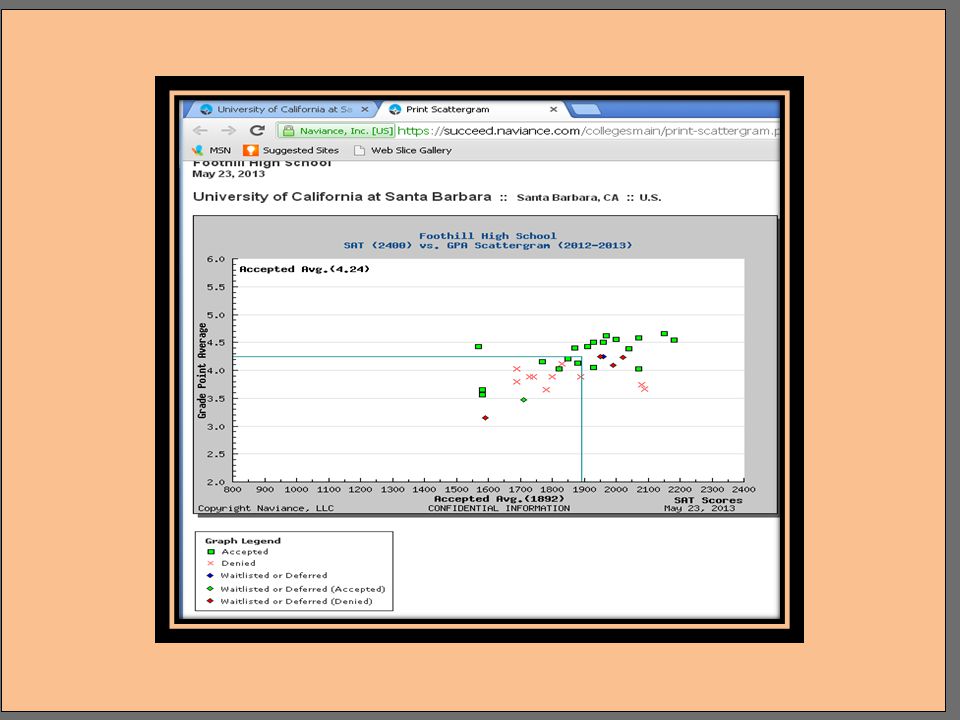Click the Copyright Naviance, LLC text
The image size is (960, 720).
266,508
